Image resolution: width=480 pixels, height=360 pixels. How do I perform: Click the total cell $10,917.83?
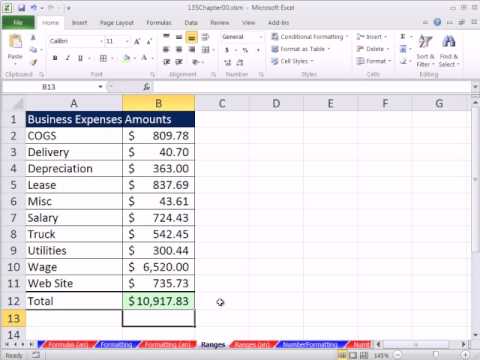tap(159, 301)
